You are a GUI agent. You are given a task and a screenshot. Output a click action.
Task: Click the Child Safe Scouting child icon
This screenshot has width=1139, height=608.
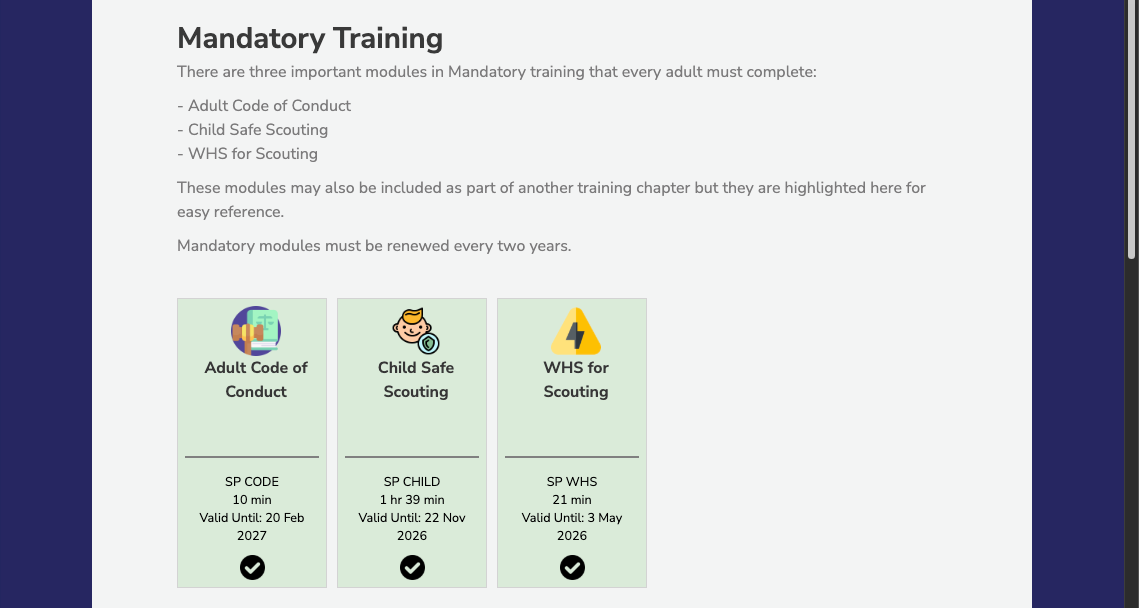point(416,331)
